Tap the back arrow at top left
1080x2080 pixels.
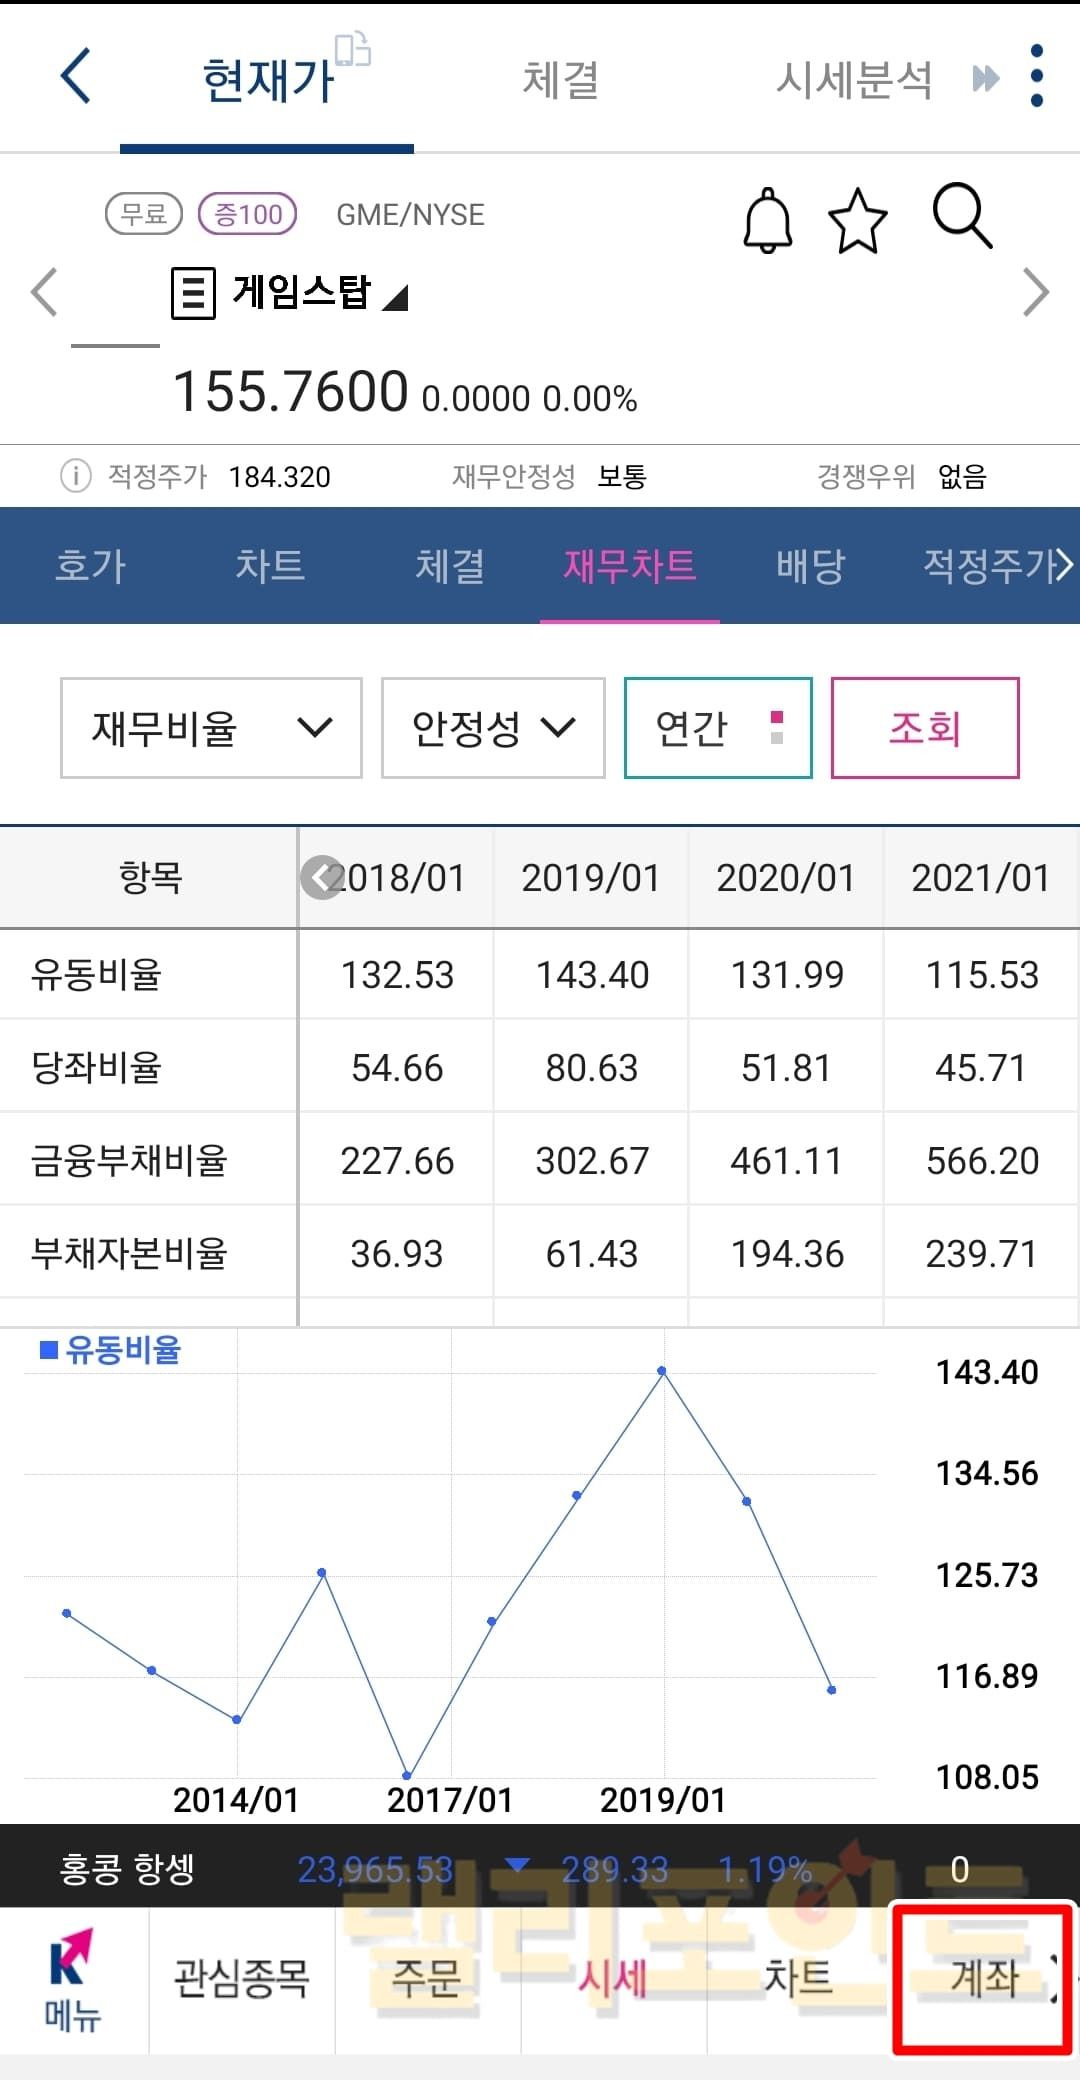[76, 76]
